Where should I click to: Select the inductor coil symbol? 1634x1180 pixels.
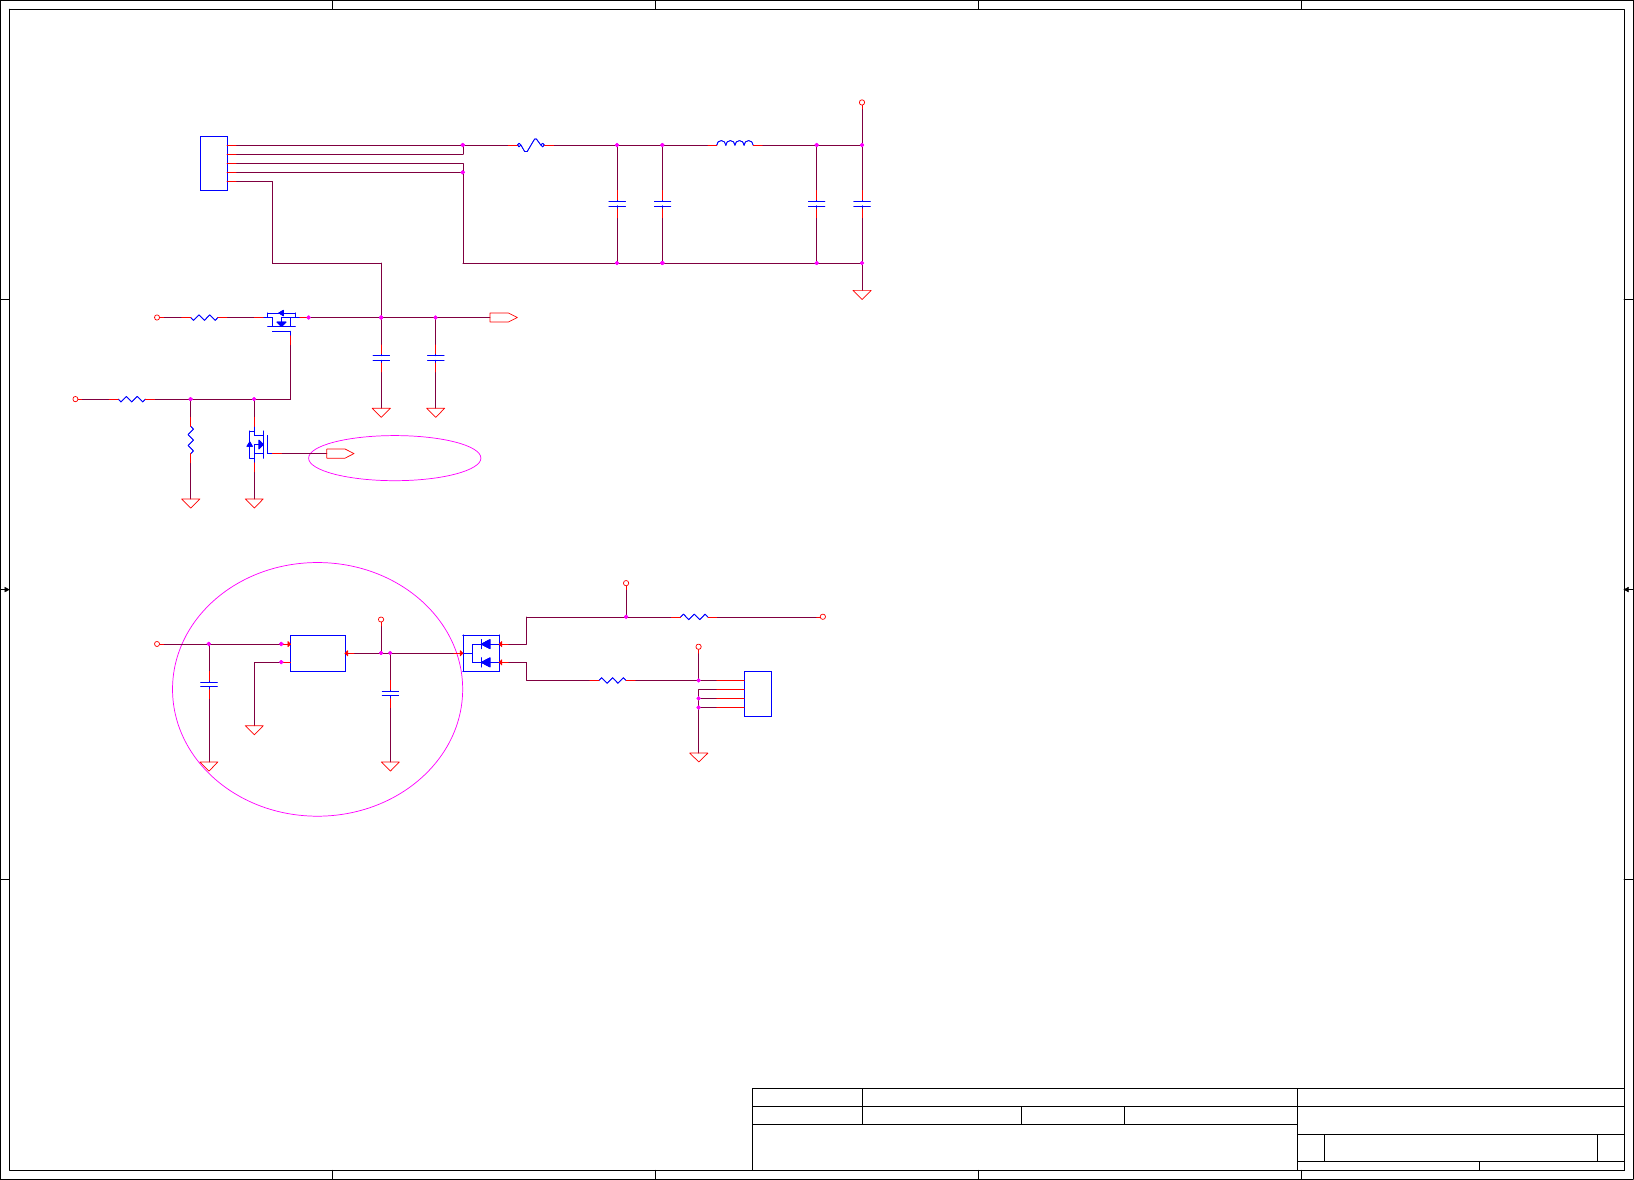point(735,143)
